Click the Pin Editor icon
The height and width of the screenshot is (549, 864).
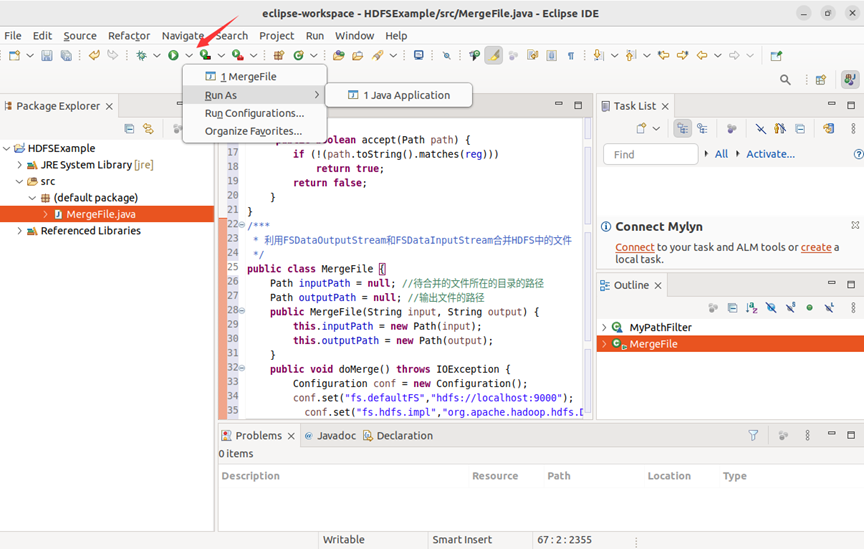(776, 55)
